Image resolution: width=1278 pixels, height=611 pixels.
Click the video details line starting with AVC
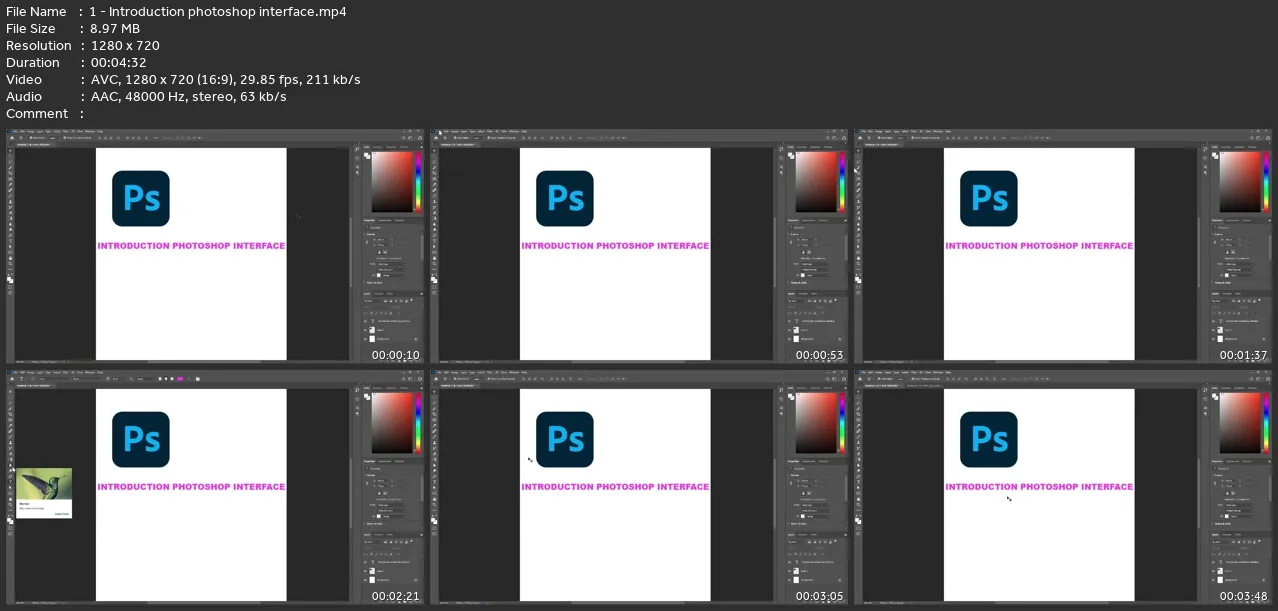(225, 80)
